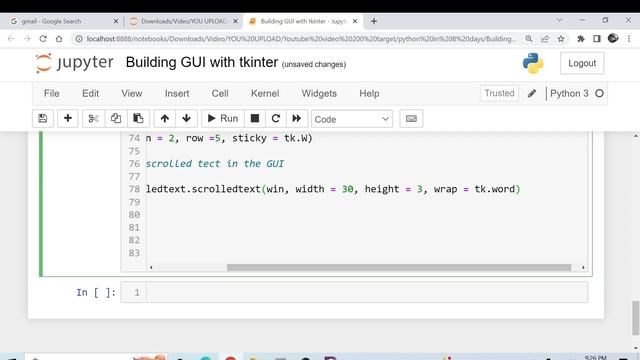Open the Help menu
The height and width of the screenshot is (360, 640).
pos(369,93)
